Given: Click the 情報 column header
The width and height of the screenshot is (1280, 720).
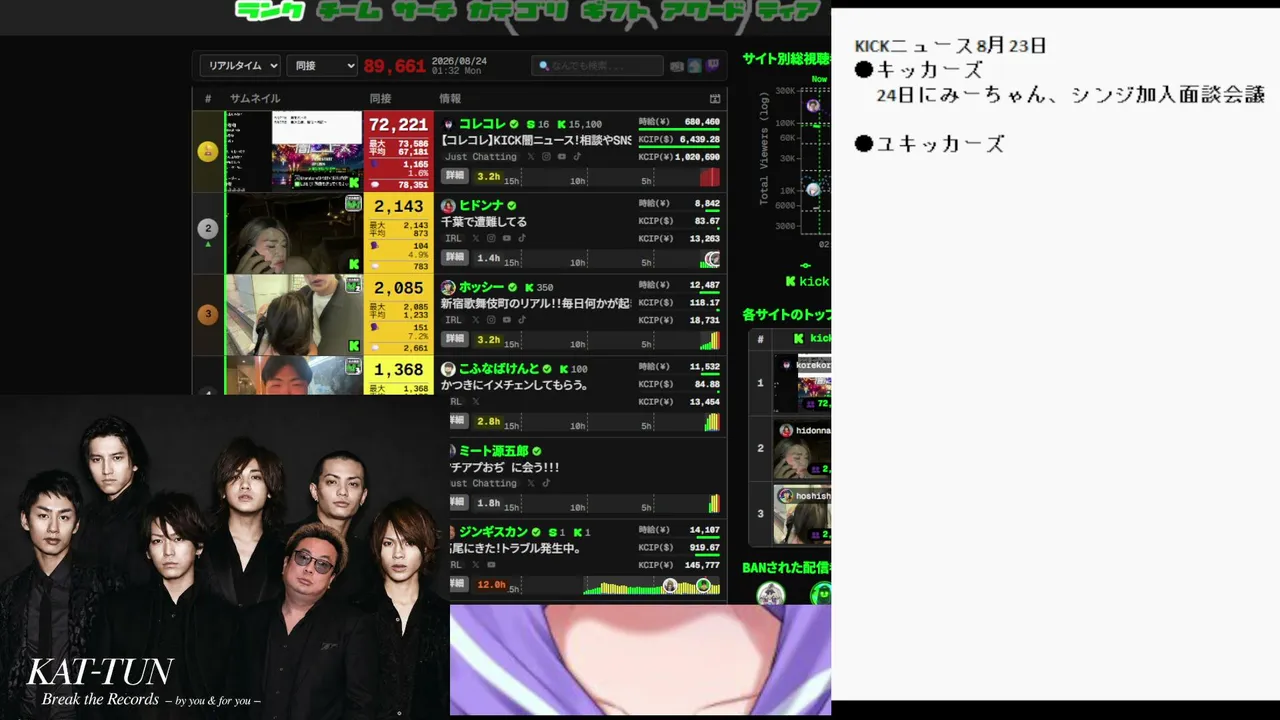Looking at the screenshot, I should point(450,99).
